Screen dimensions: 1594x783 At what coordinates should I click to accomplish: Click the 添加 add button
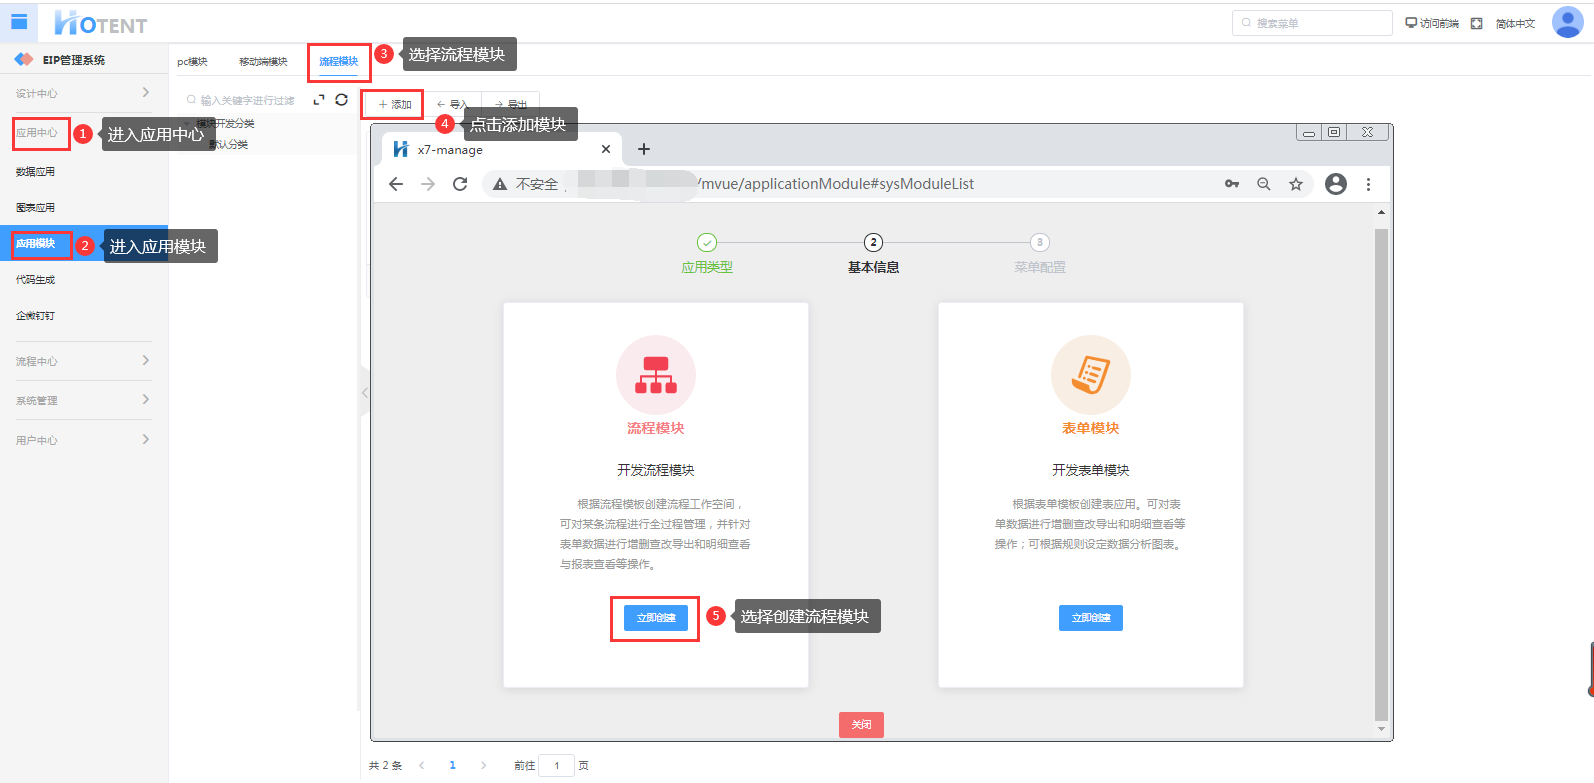pyautogui.click(x=394, y=104)
